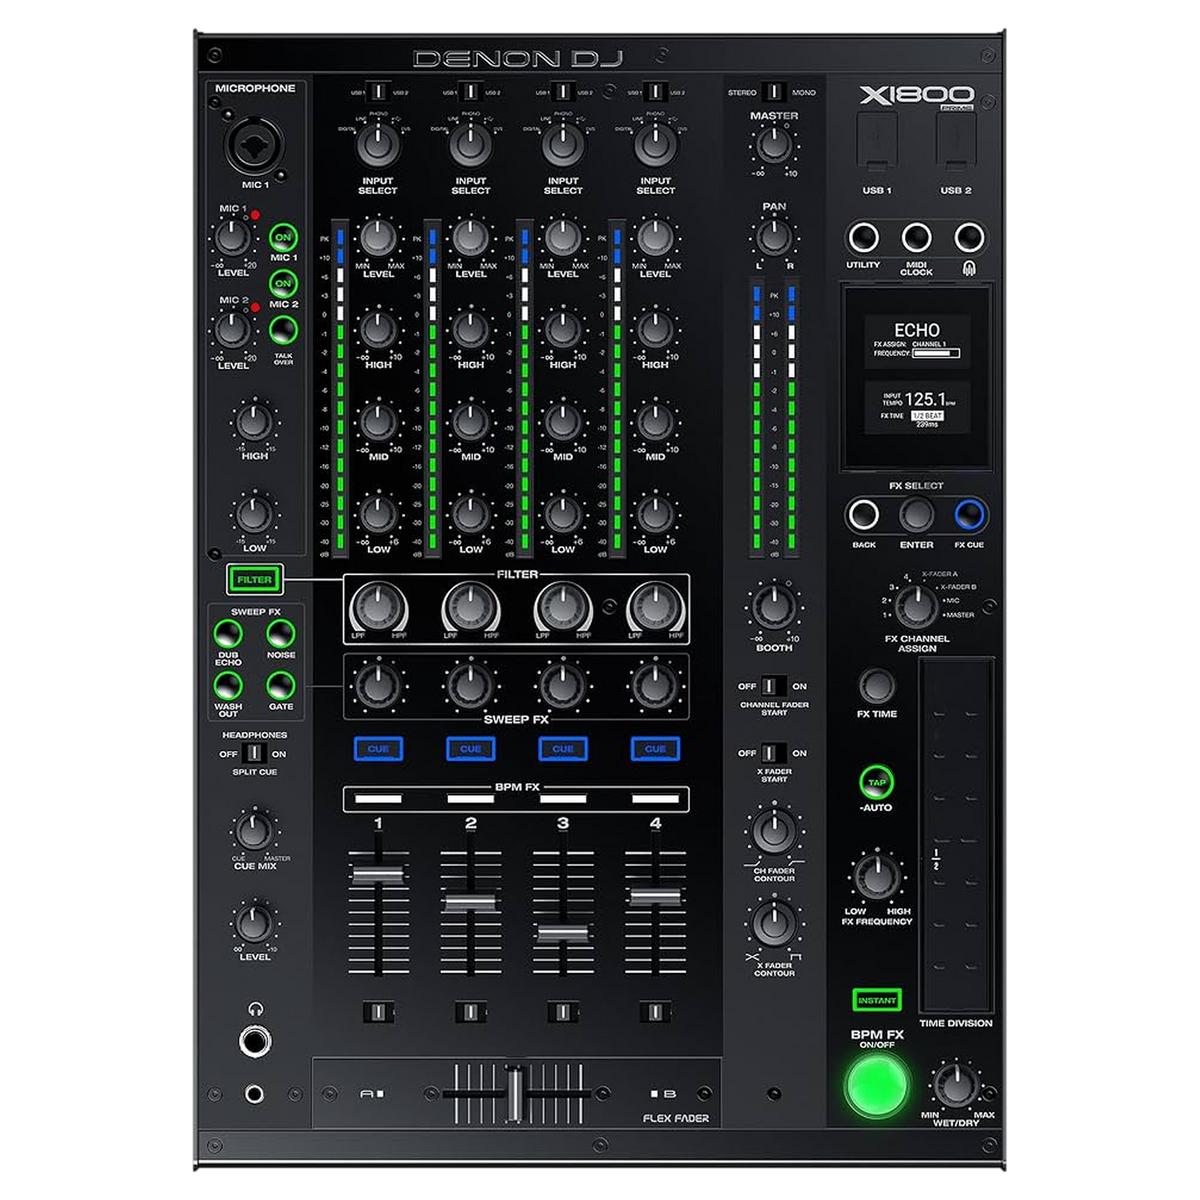Viewport: 1200px width, 1200px height.
Task: Turn on the MIC 1 ON button
Action: 284,238
